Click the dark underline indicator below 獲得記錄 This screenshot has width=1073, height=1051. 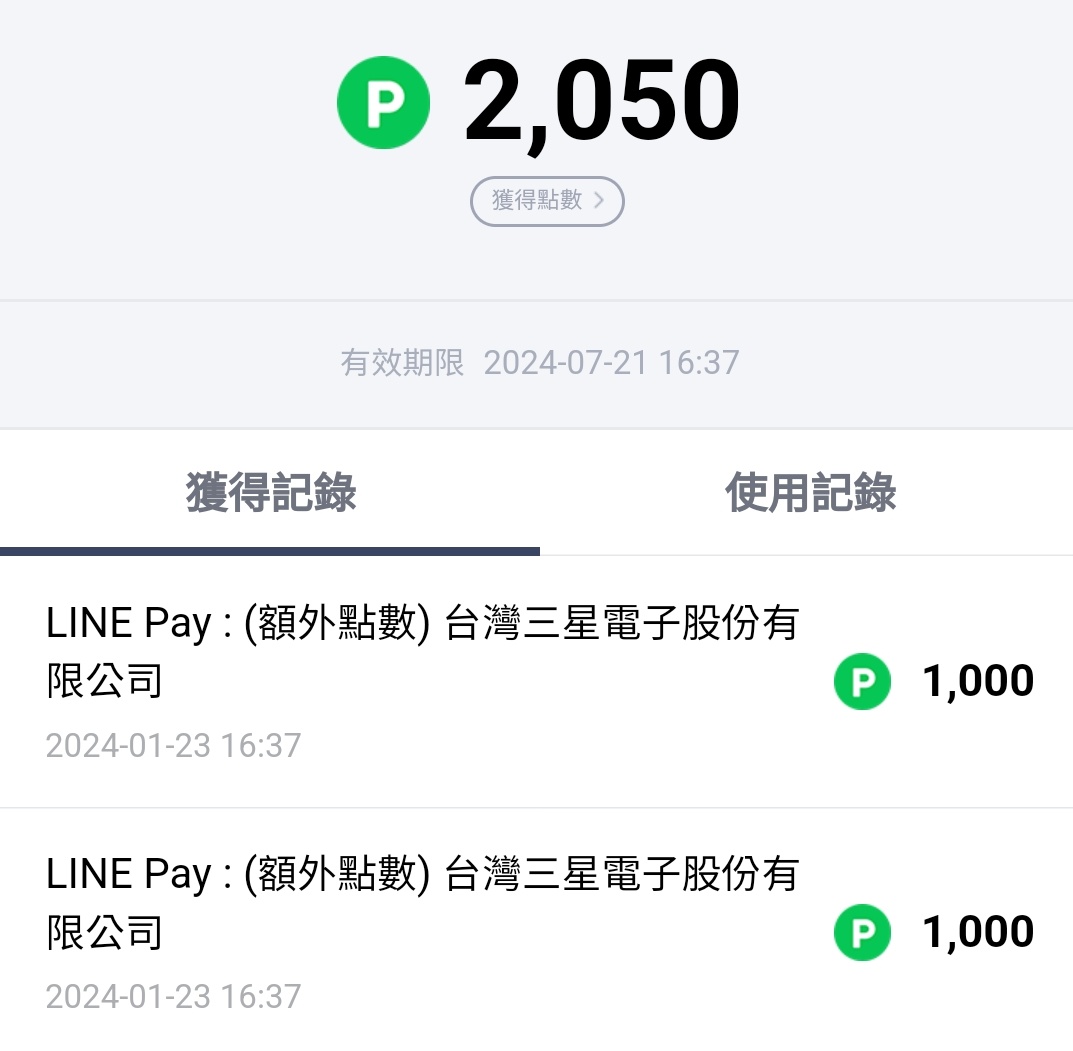coord(270,551)
